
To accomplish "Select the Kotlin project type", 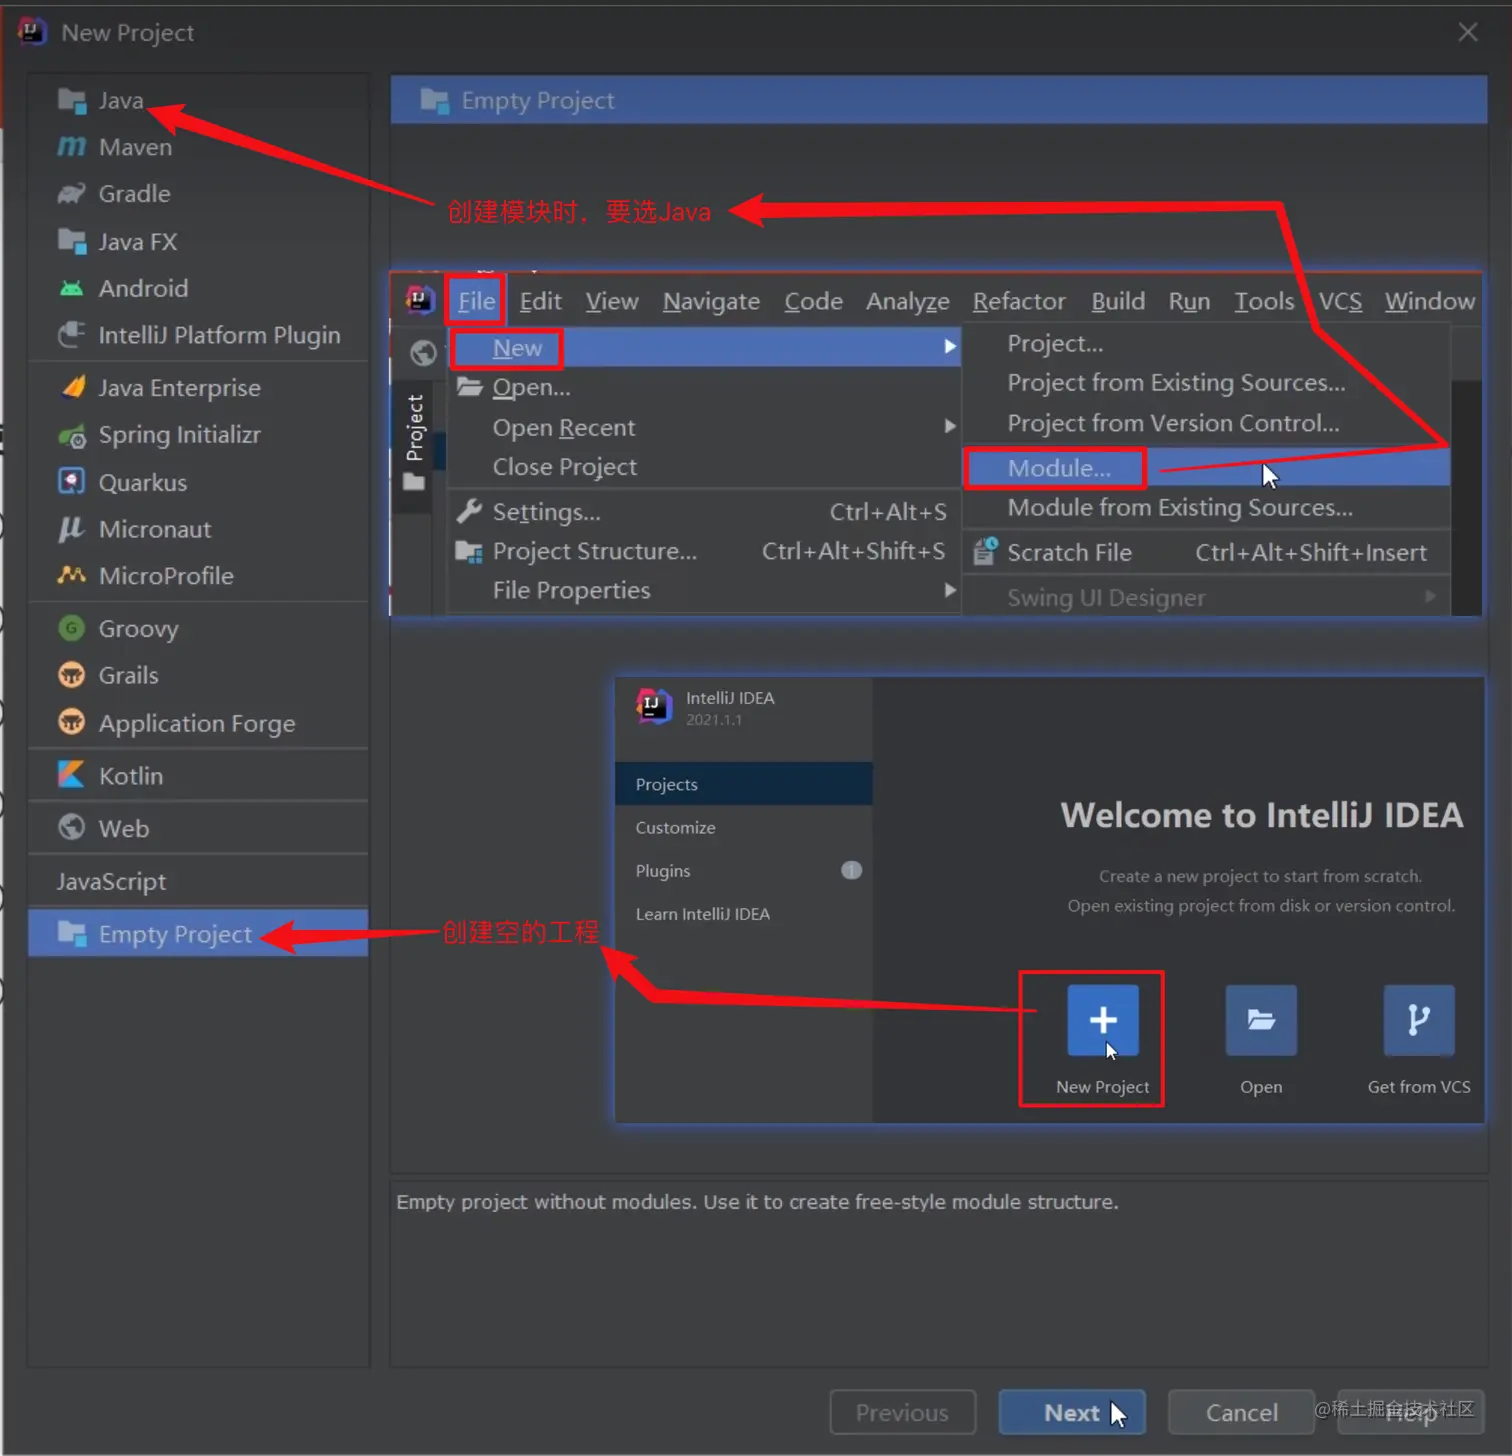I will [x=199, y=776].
